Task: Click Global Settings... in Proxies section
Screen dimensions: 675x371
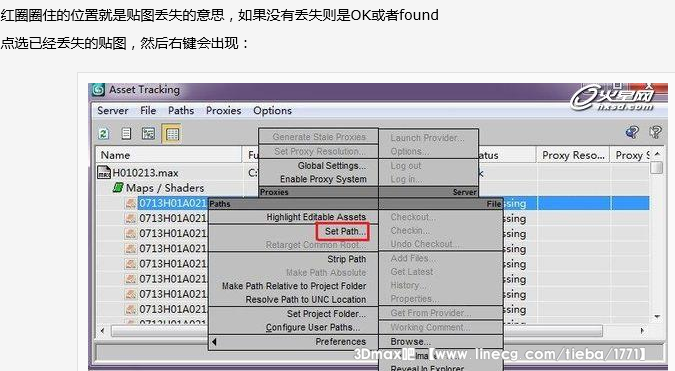Action: [x=332, y=166]
